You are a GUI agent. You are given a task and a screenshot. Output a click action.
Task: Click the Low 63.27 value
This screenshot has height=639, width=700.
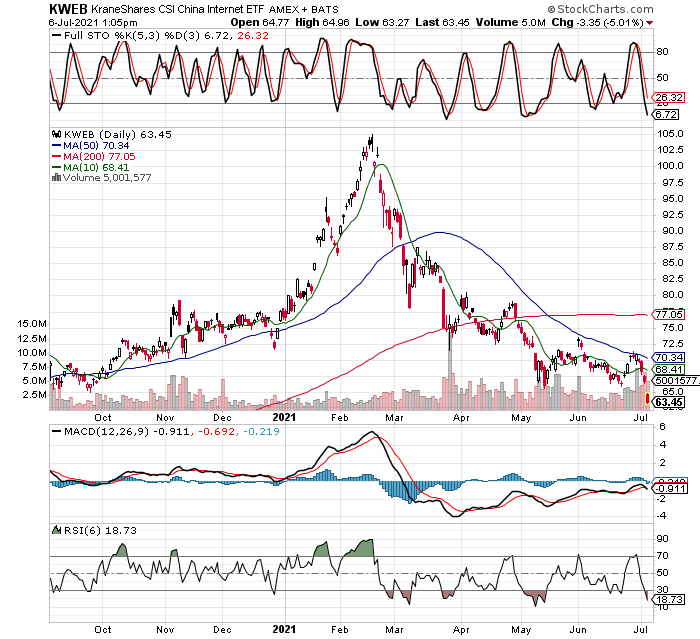[382, 22]
